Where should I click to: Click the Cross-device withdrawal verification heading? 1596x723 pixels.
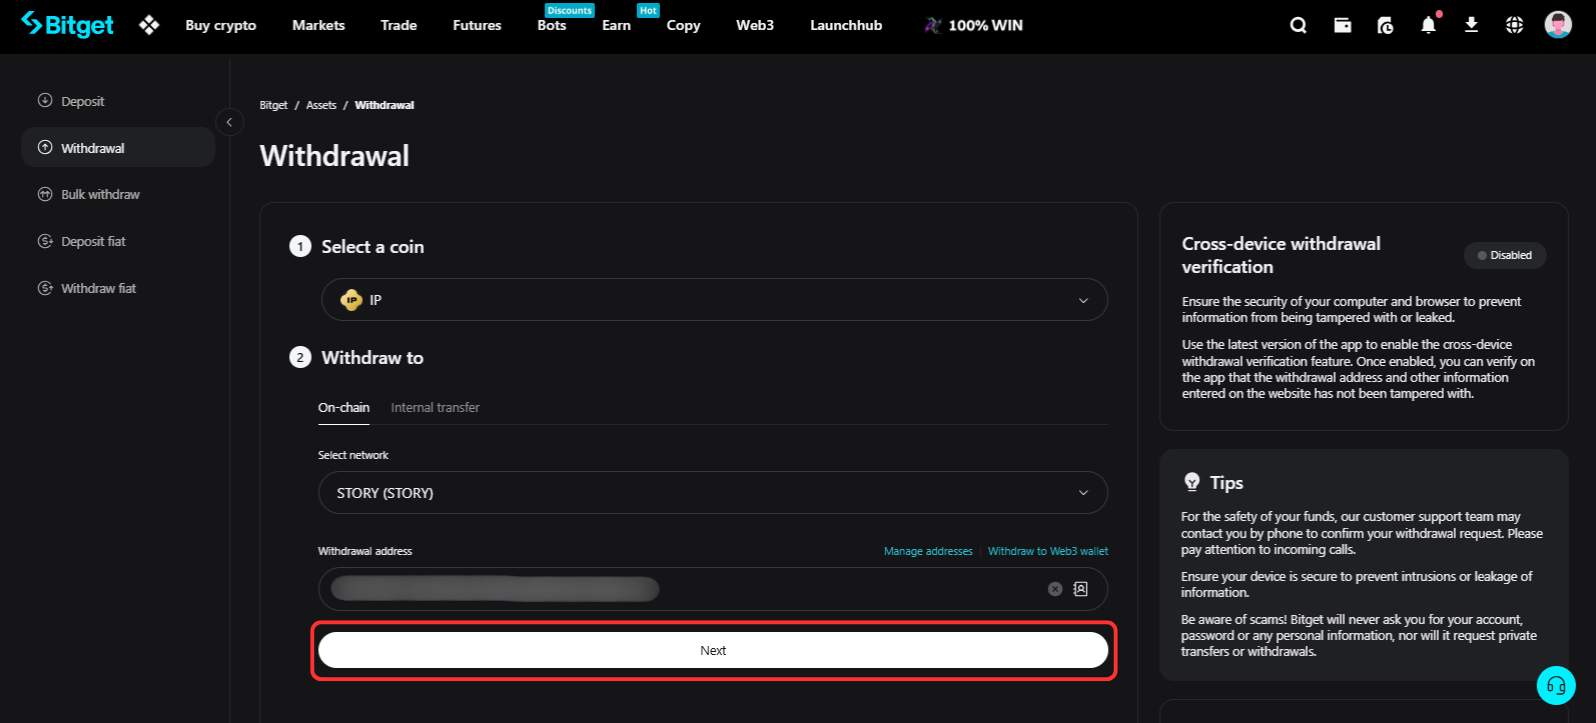[x=1281, y=255]
